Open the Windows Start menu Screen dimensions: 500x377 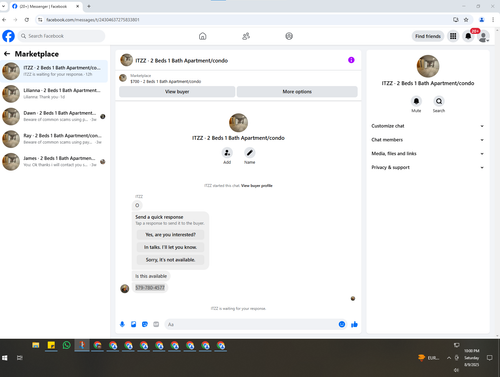[x=5, y=358]
